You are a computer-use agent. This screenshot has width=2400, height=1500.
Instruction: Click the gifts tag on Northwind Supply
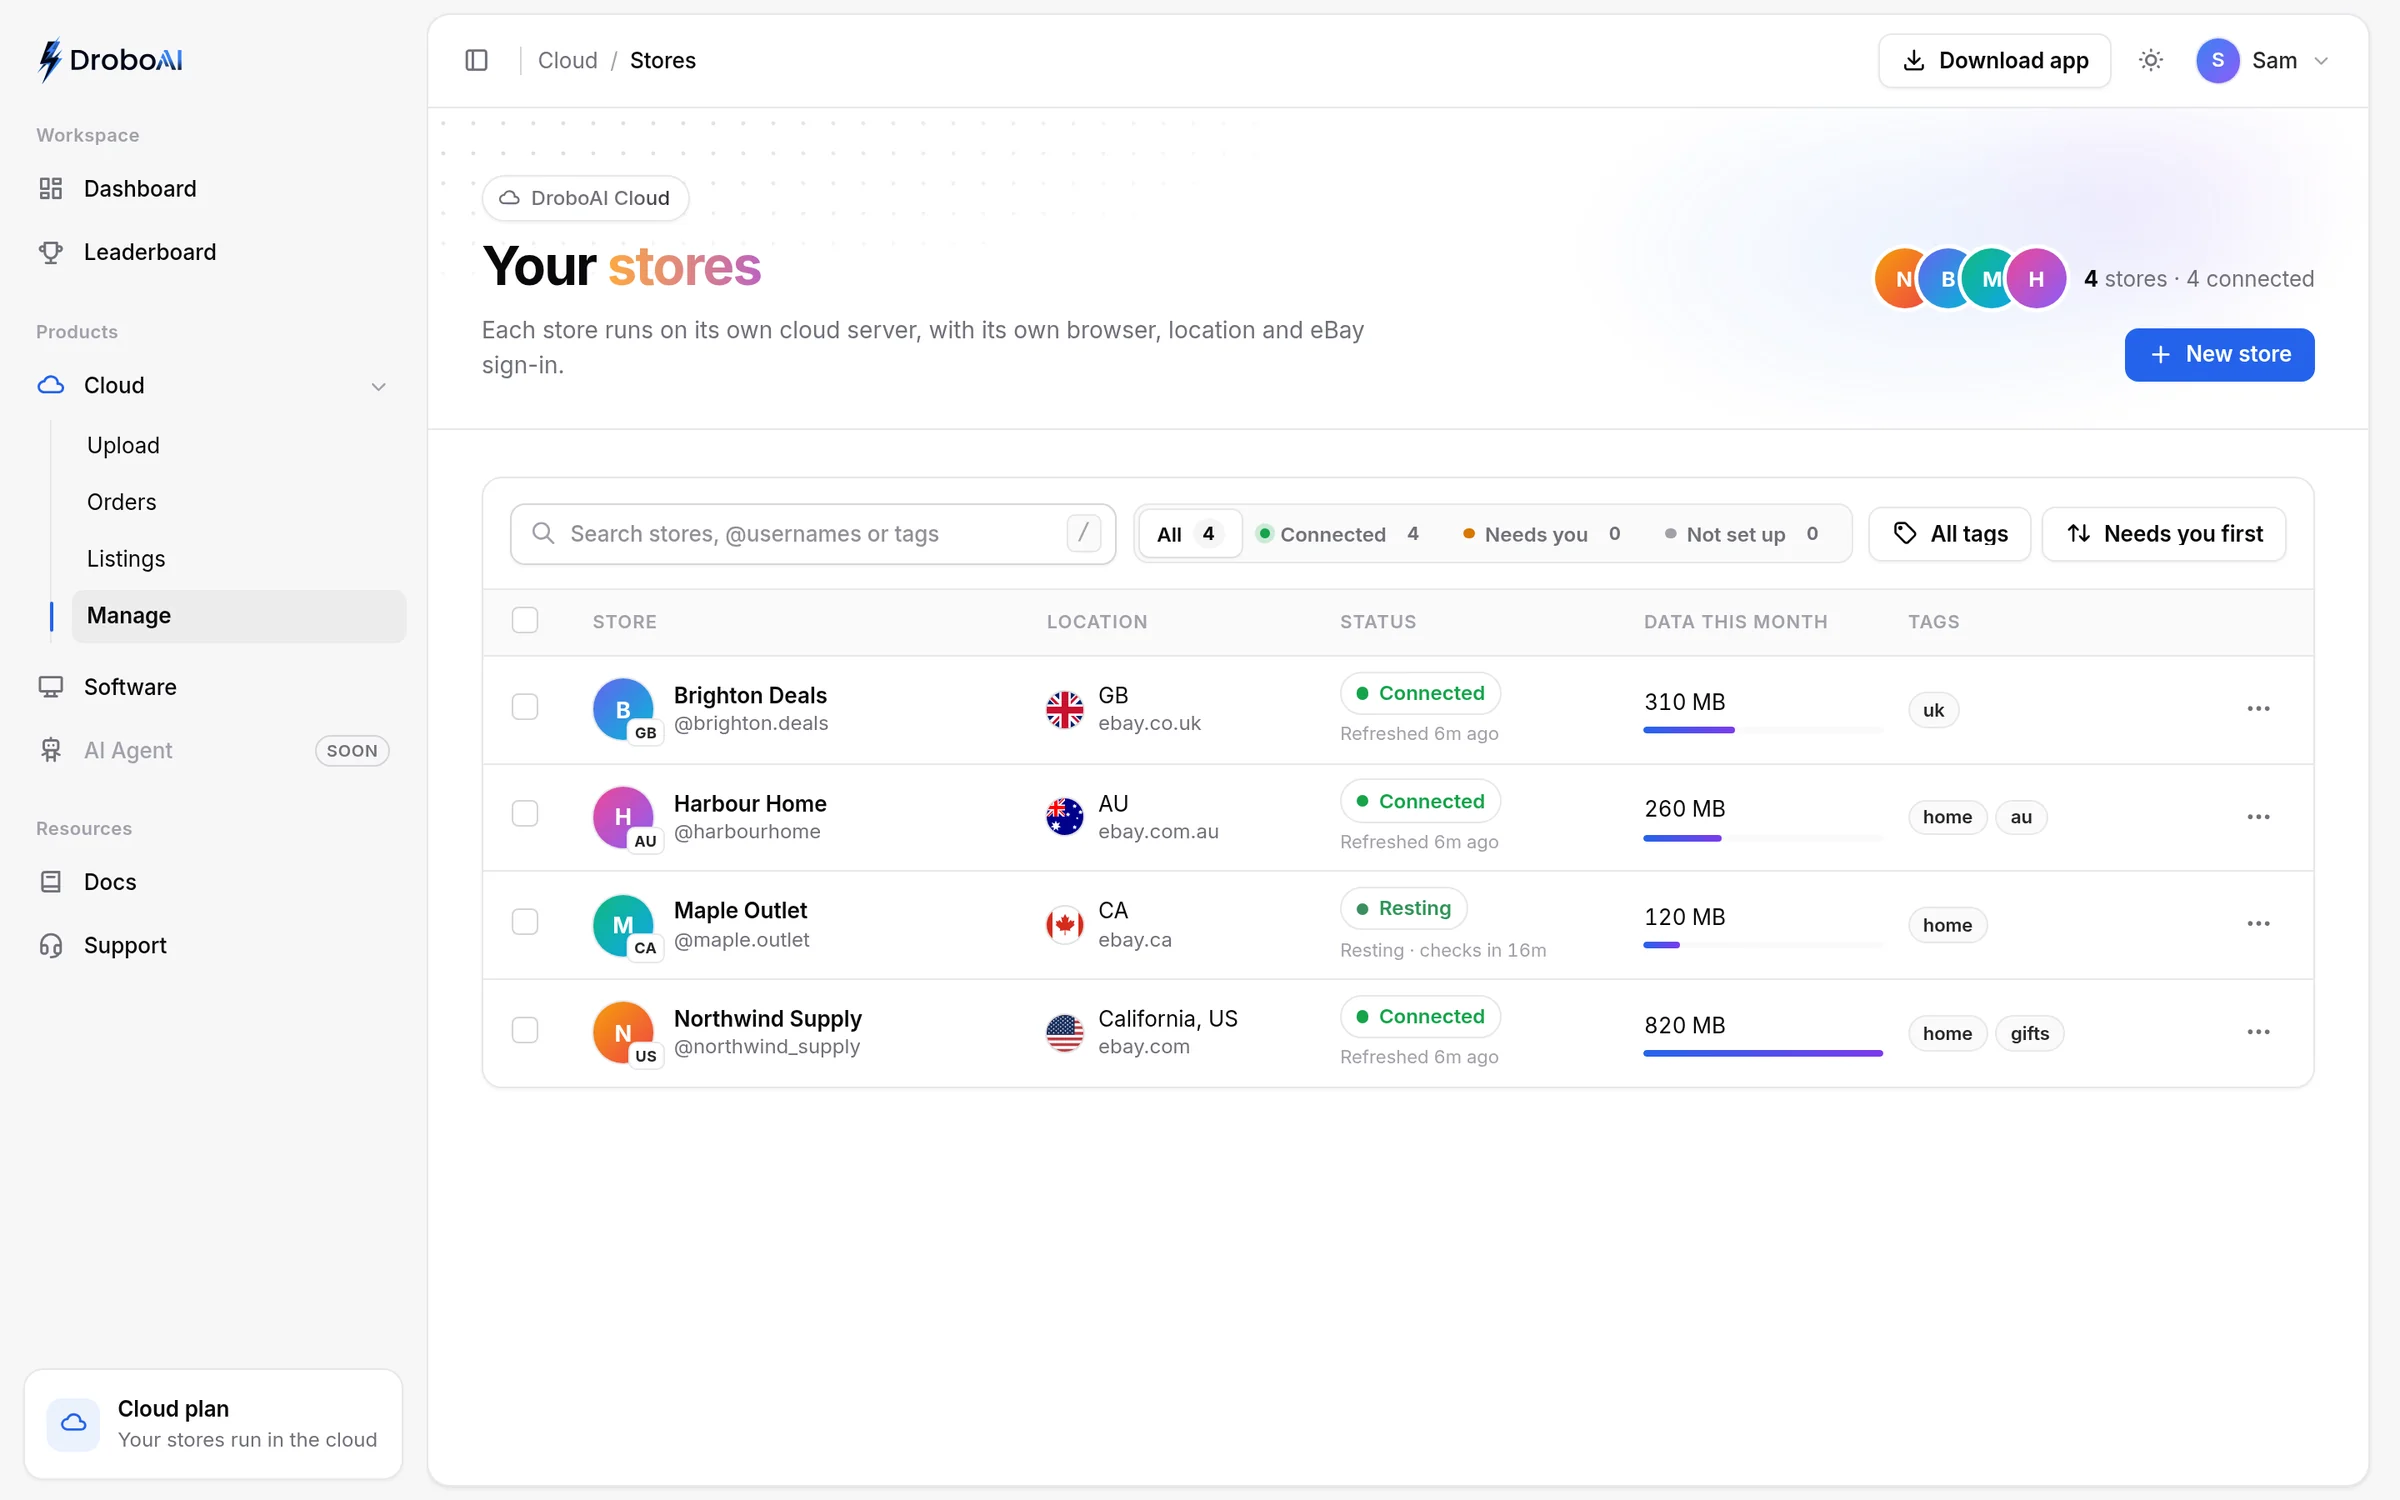[2029, 1033]
